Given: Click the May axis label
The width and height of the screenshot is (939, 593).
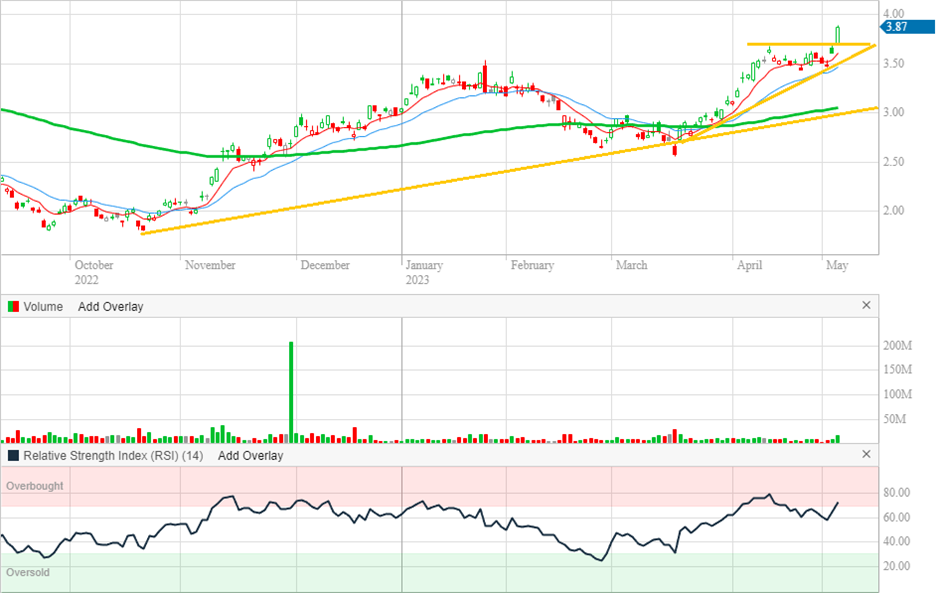Looking at the screenshot, I should coord(837,265).
